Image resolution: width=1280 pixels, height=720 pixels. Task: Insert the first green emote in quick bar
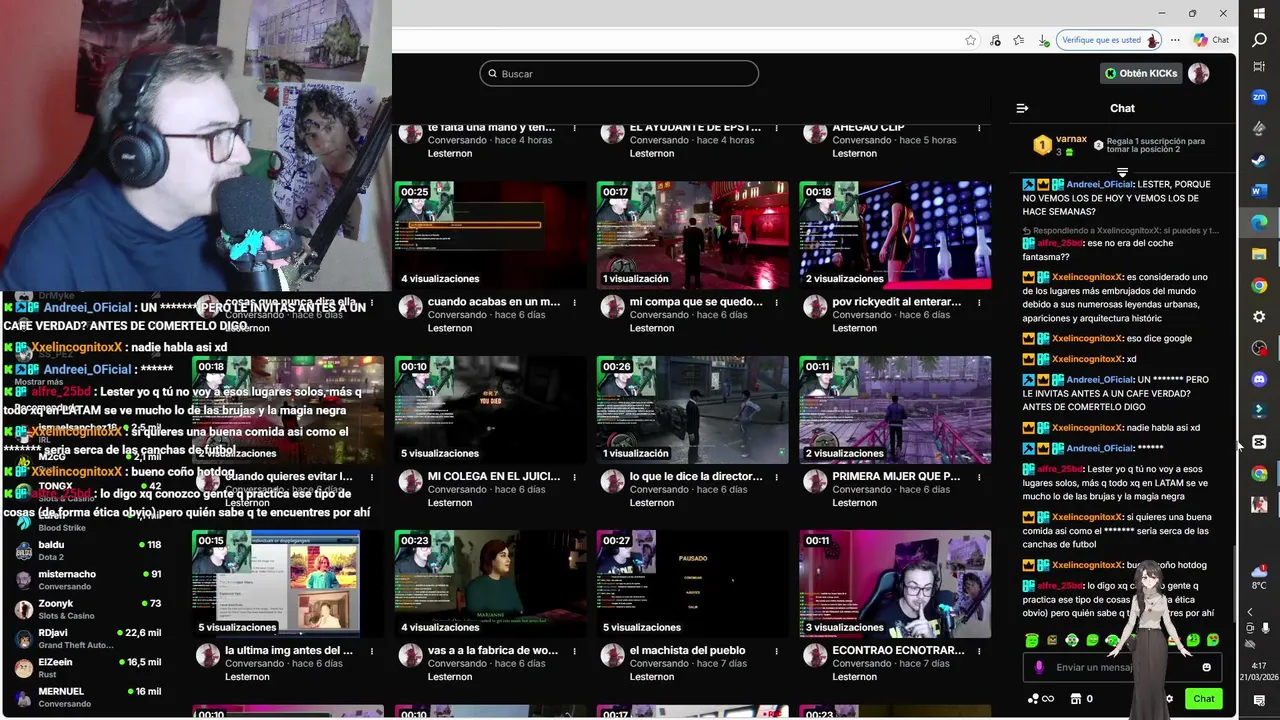pyautogui.click(x=1033, y=640)
